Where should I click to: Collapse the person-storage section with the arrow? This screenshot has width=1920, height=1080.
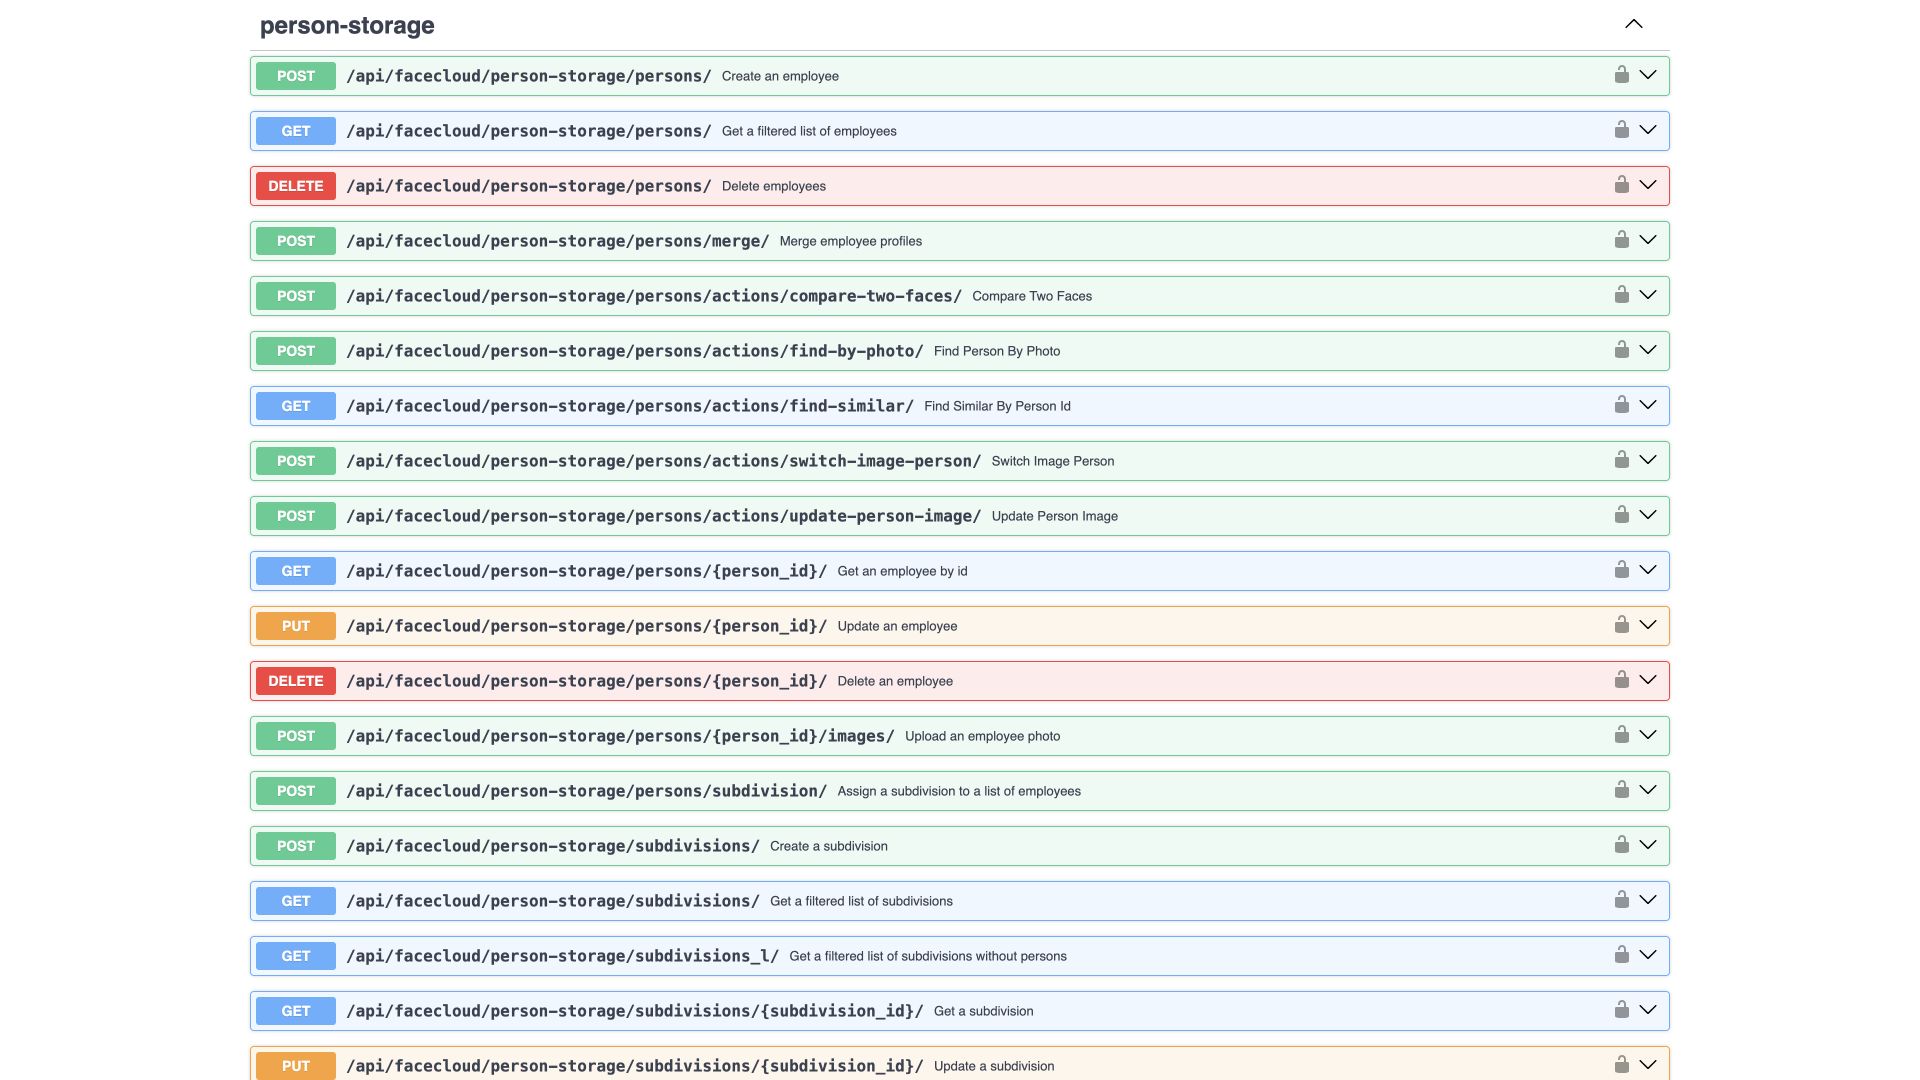[x=1633, y=24]
